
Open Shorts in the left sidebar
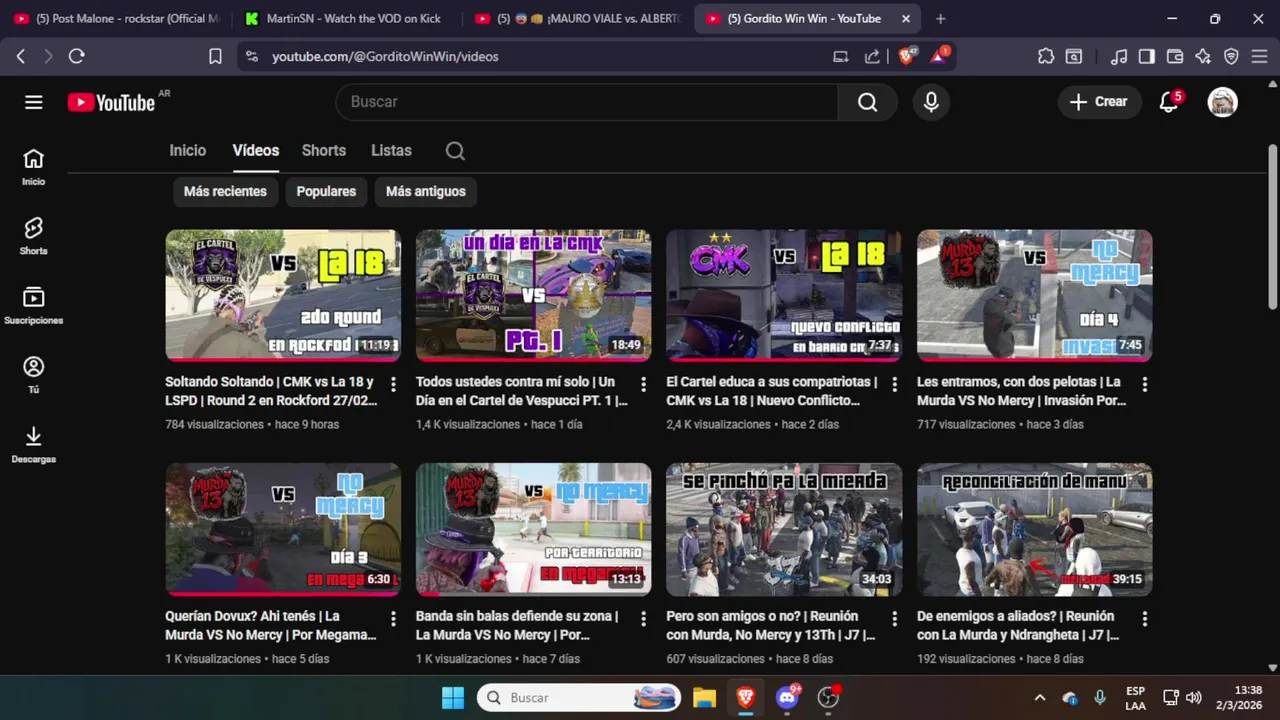pyautogui.click(x=34, y=237)
